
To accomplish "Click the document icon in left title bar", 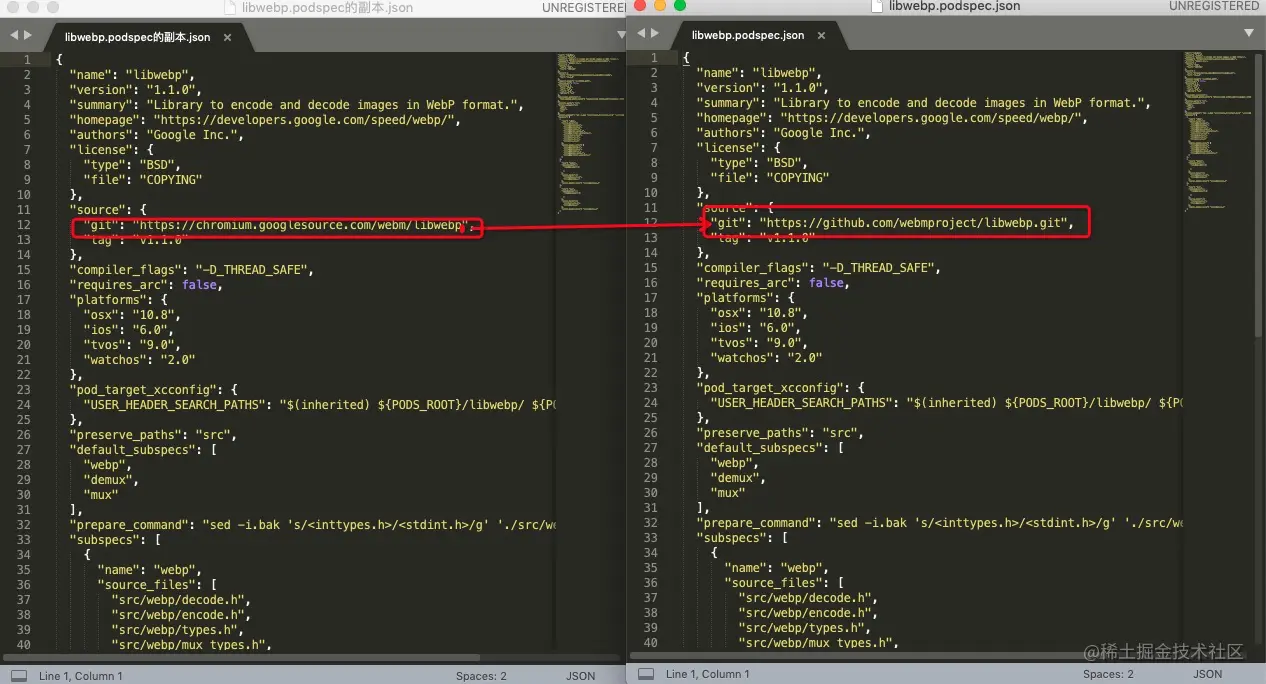I will pos(232,7).
